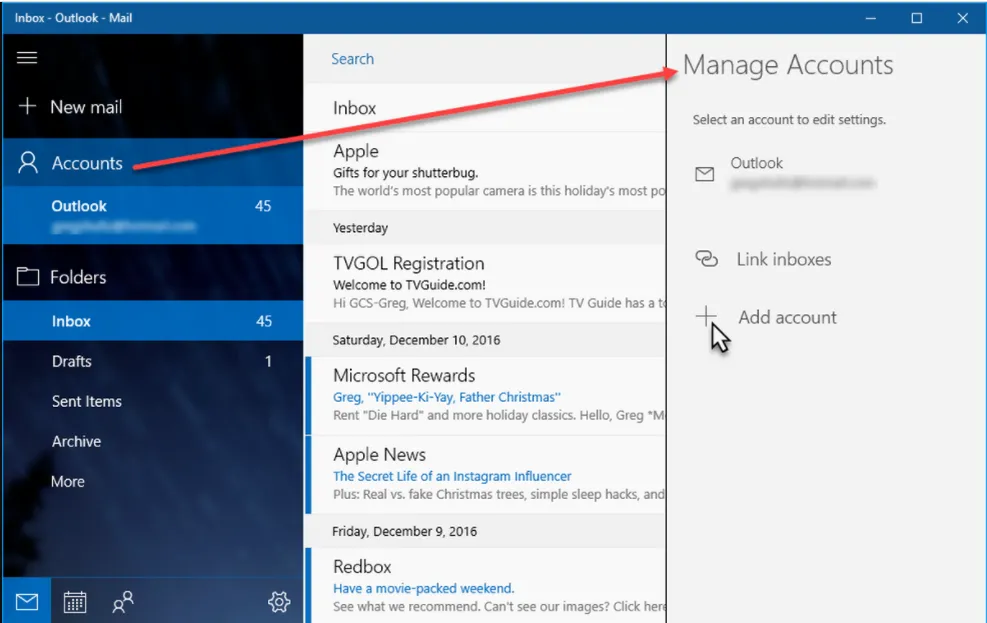987x623 pixels.
Task: Open the hamburger navigation menu
Action: pyautogui.click(x=27, y=58)
